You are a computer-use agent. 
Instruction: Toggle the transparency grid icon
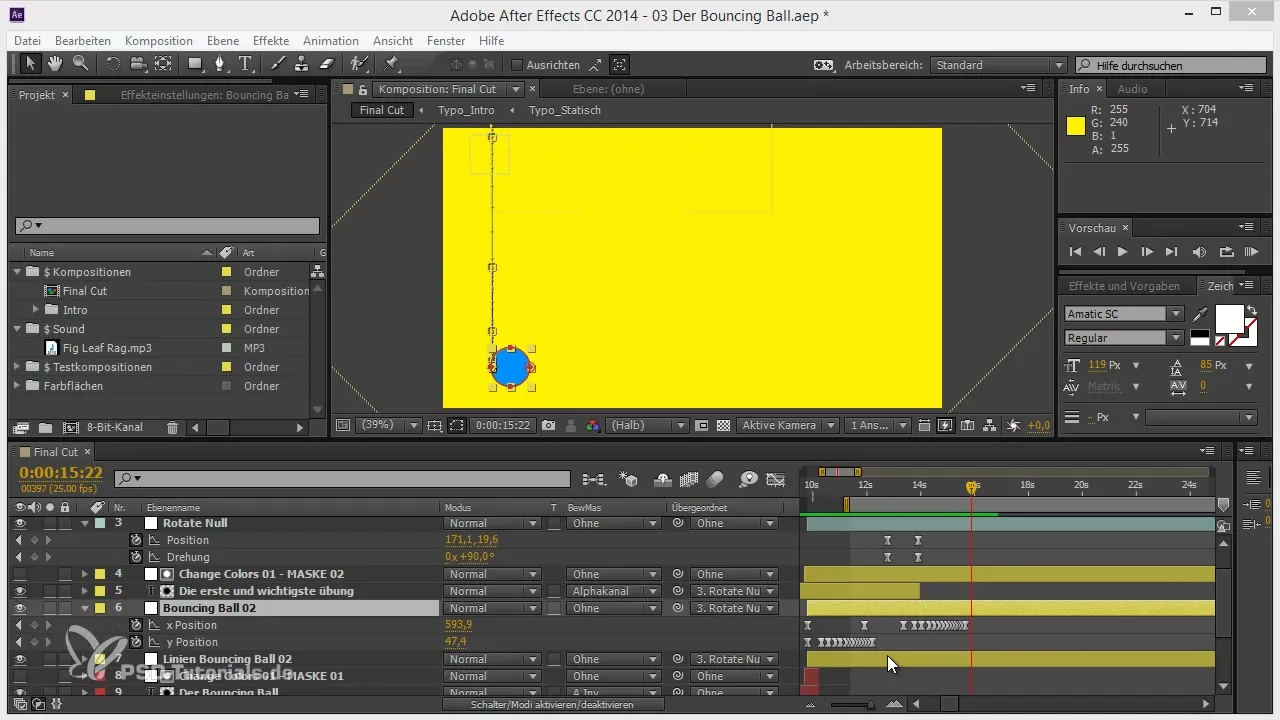pos(723,425)
